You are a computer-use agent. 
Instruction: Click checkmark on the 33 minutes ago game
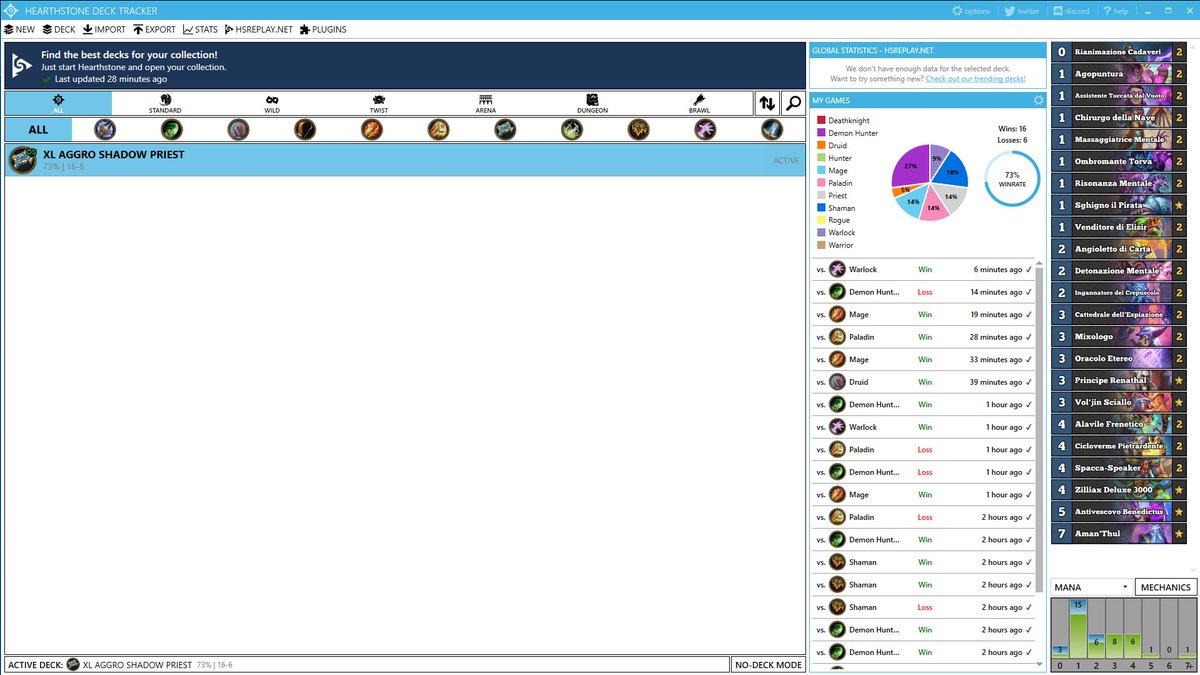1029,359
